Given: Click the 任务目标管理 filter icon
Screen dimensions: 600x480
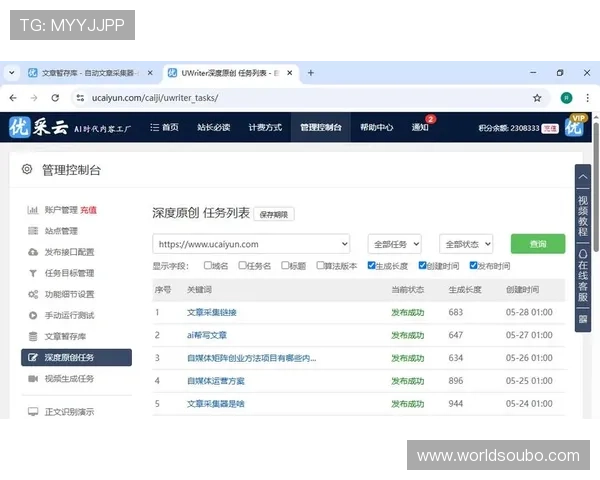Looking at the screenshot, I should (33, 273).
